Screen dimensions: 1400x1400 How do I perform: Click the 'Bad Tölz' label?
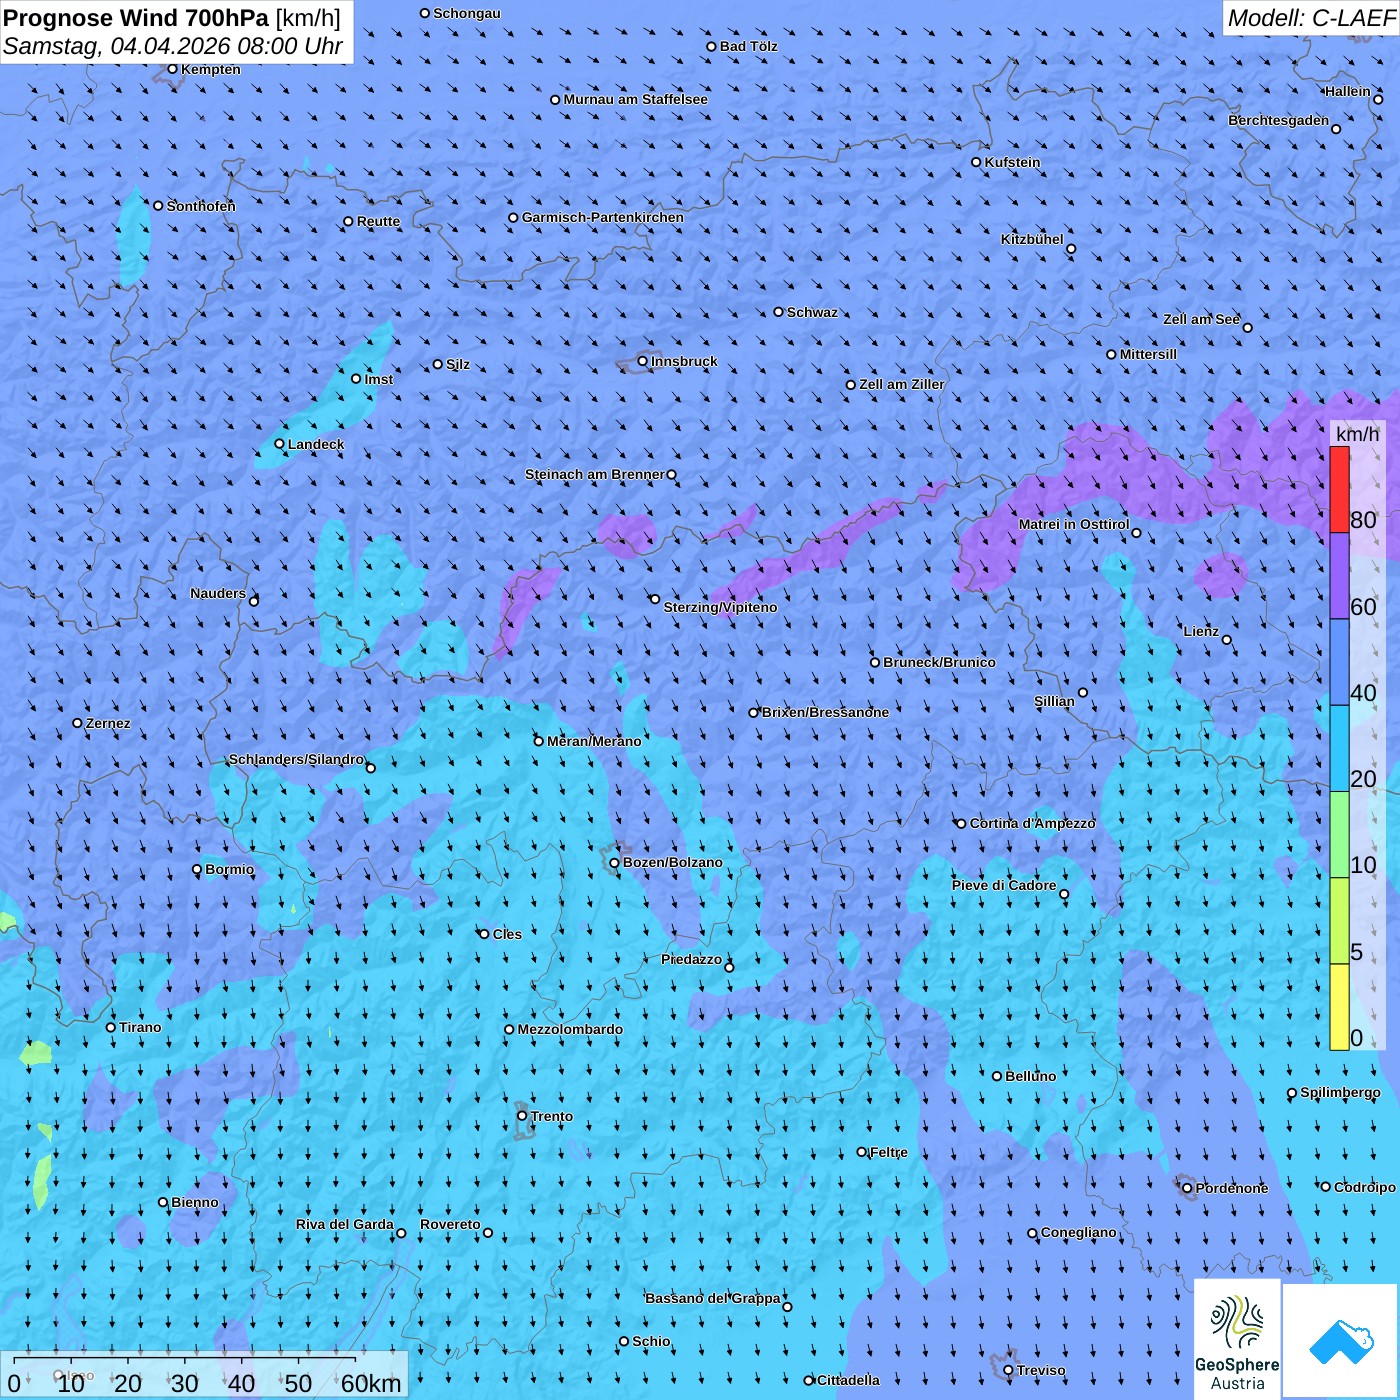point(749,46)
